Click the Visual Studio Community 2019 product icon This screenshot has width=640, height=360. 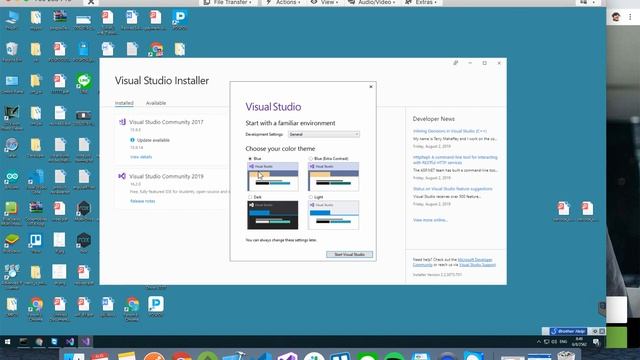[122, 176]
